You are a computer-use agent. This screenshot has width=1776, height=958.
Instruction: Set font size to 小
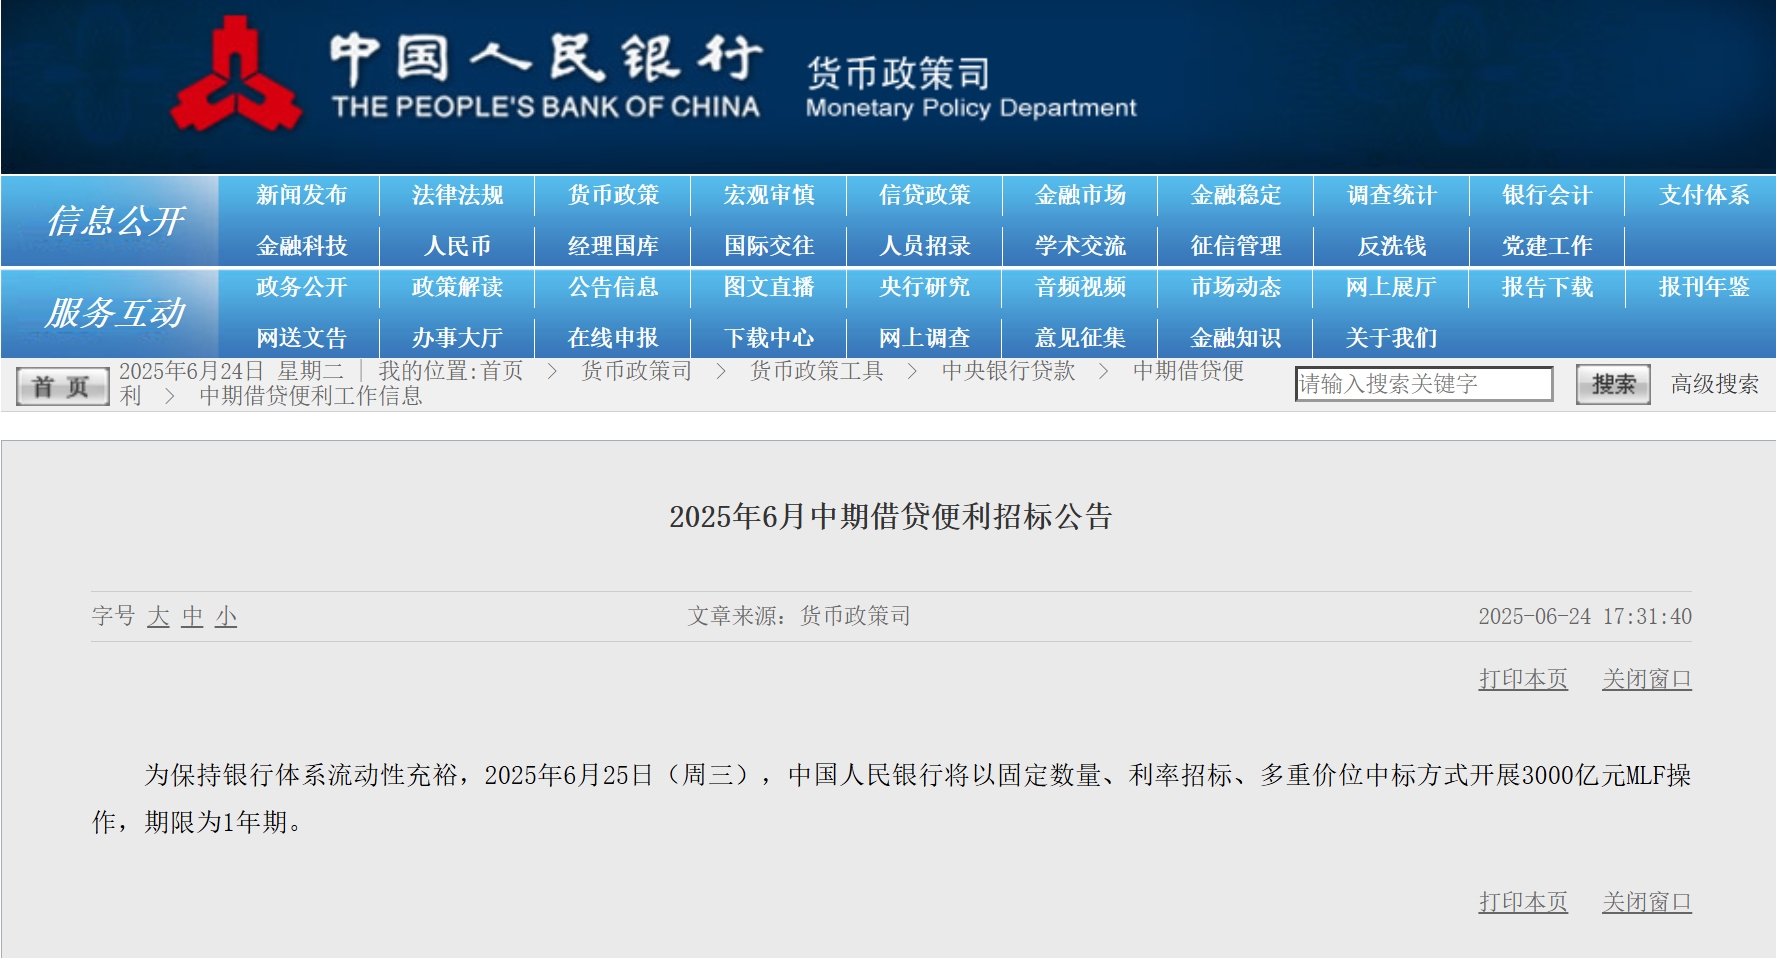tap(226, 616)
